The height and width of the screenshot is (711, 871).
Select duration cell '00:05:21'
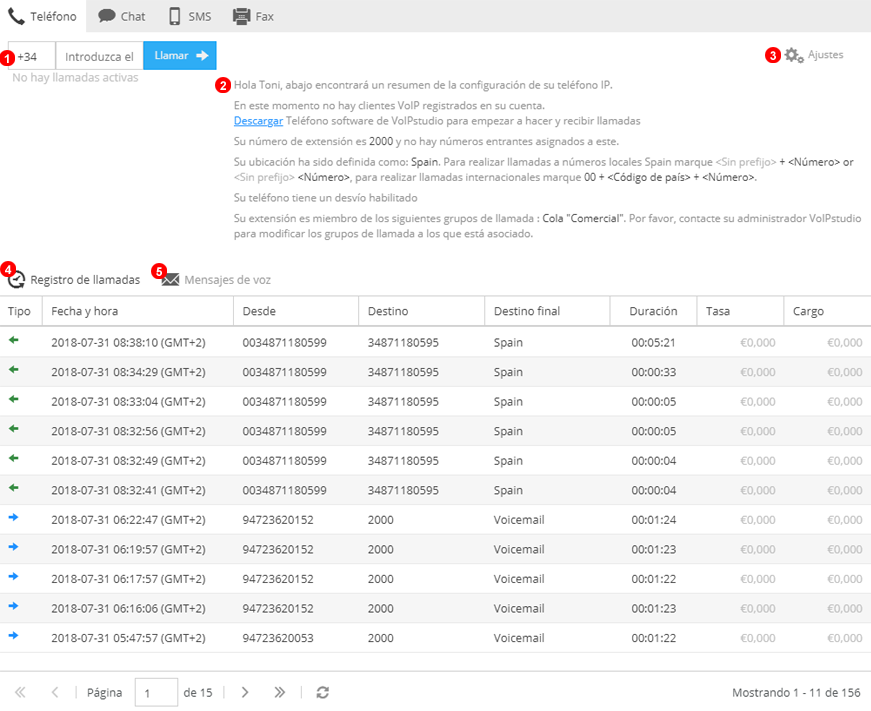(653, 343)
